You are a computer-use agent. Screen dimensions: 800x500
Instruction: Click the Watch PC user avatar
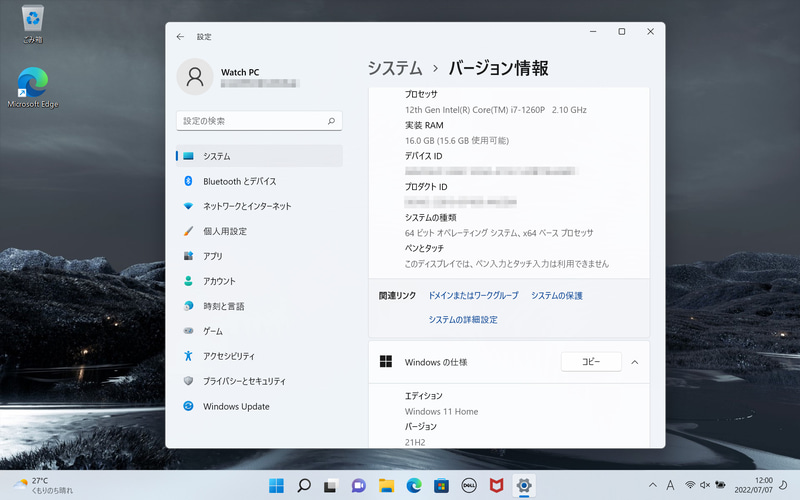point(195,77)
